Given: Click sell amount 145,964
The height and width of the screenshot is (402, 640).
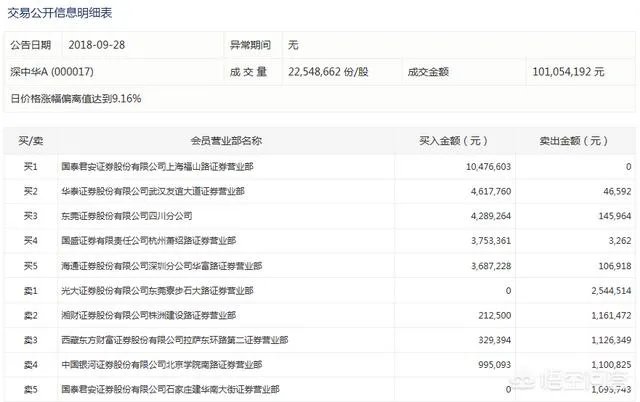Looking at the screenshot, I should click(x=615, y=216).
